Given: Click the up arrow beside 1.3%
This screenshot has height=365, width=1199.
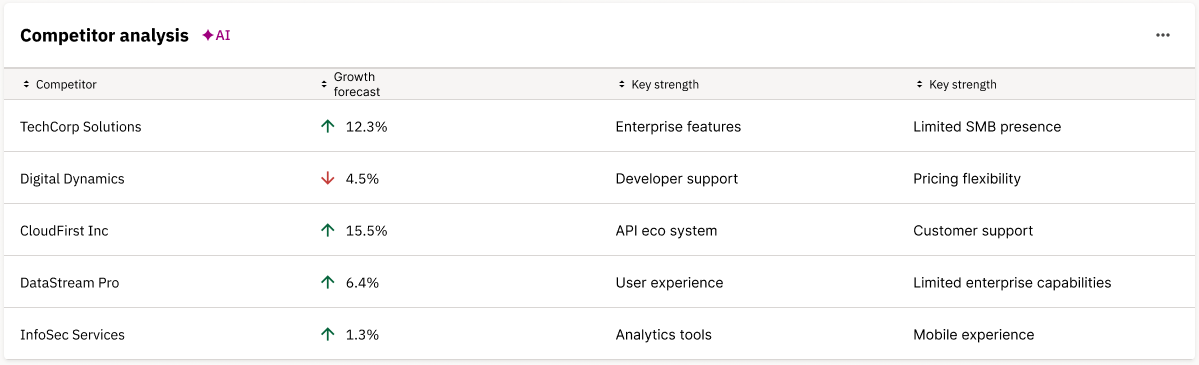Looking at the screenshot, I should (x=327, y=334).
